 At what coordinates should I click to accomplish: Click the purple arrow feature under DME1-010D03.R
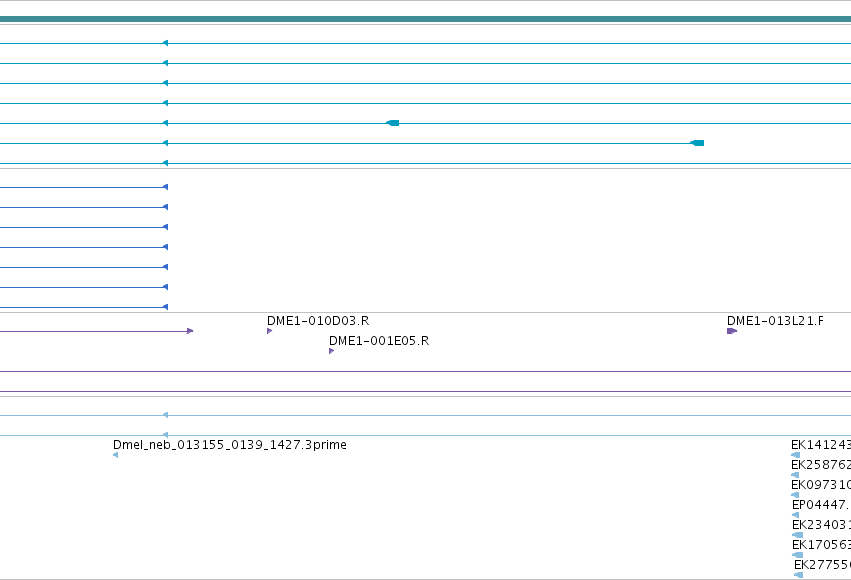click(270, 331)
